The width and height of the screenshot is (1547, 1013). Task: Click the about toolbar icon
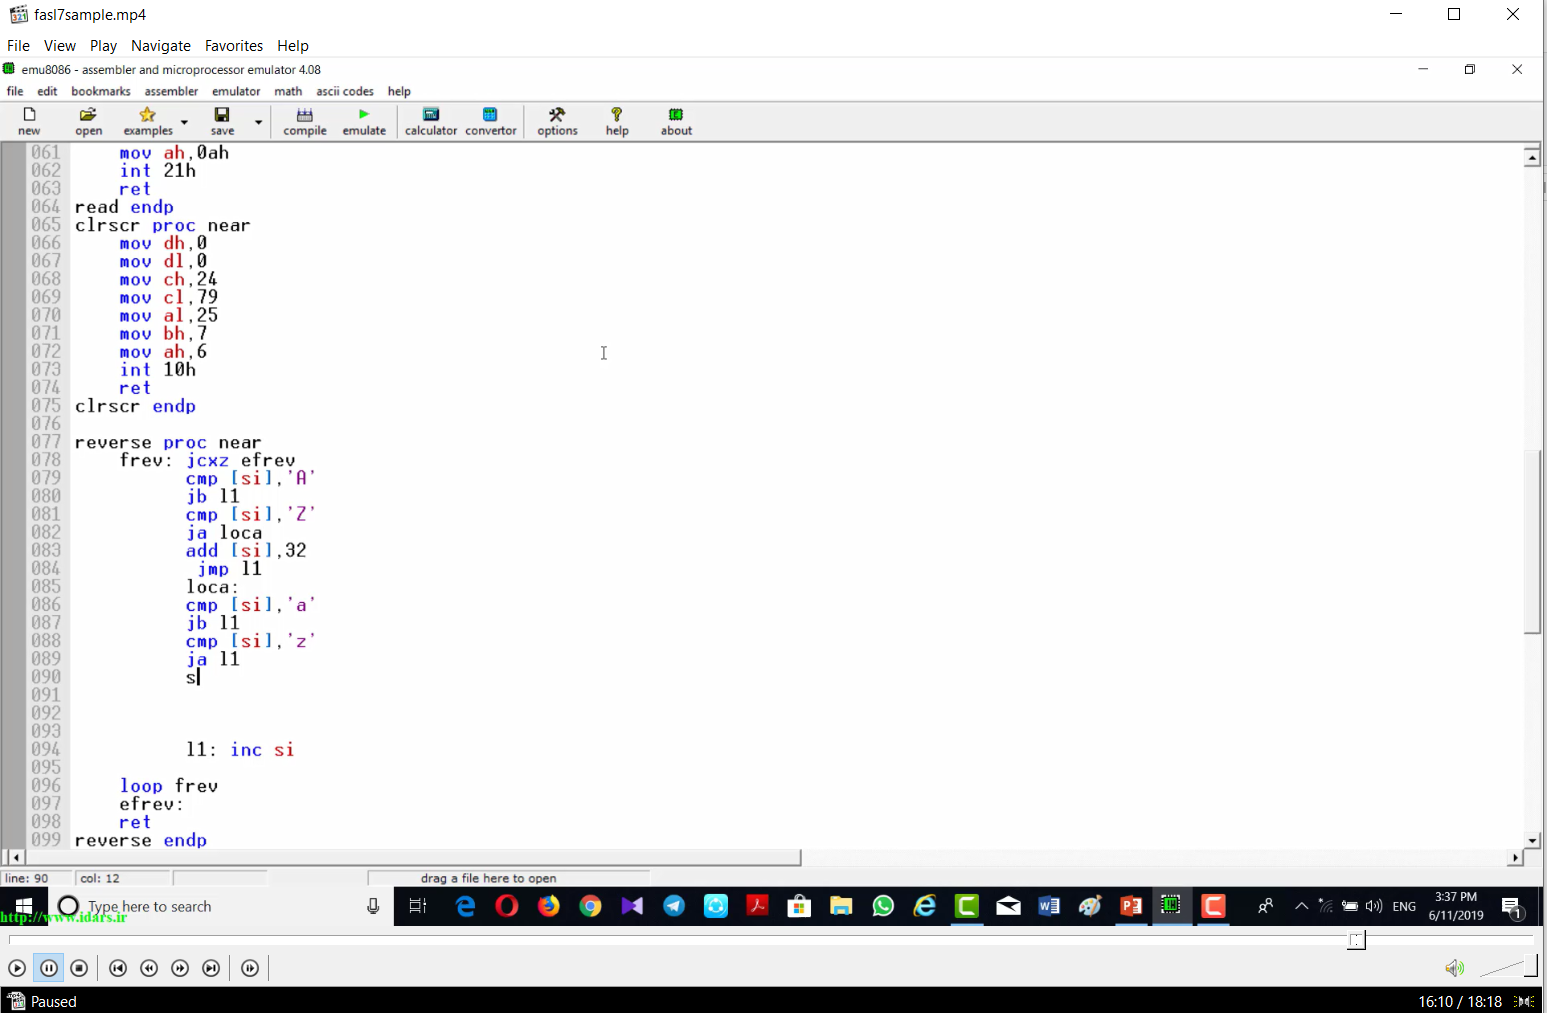676,121
